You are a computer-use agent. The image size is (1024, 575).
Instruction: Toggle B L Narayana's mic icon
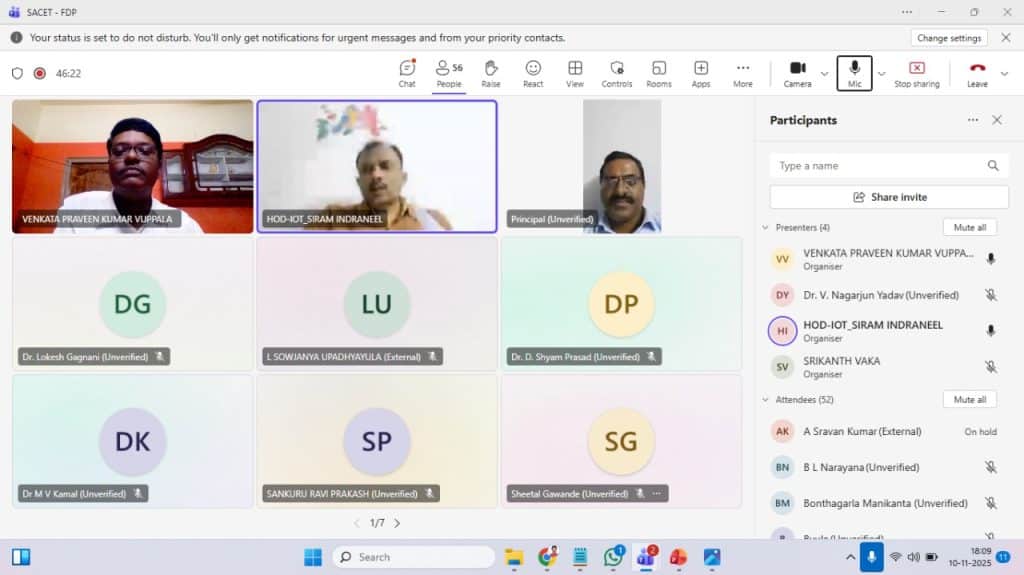point(991,467)
